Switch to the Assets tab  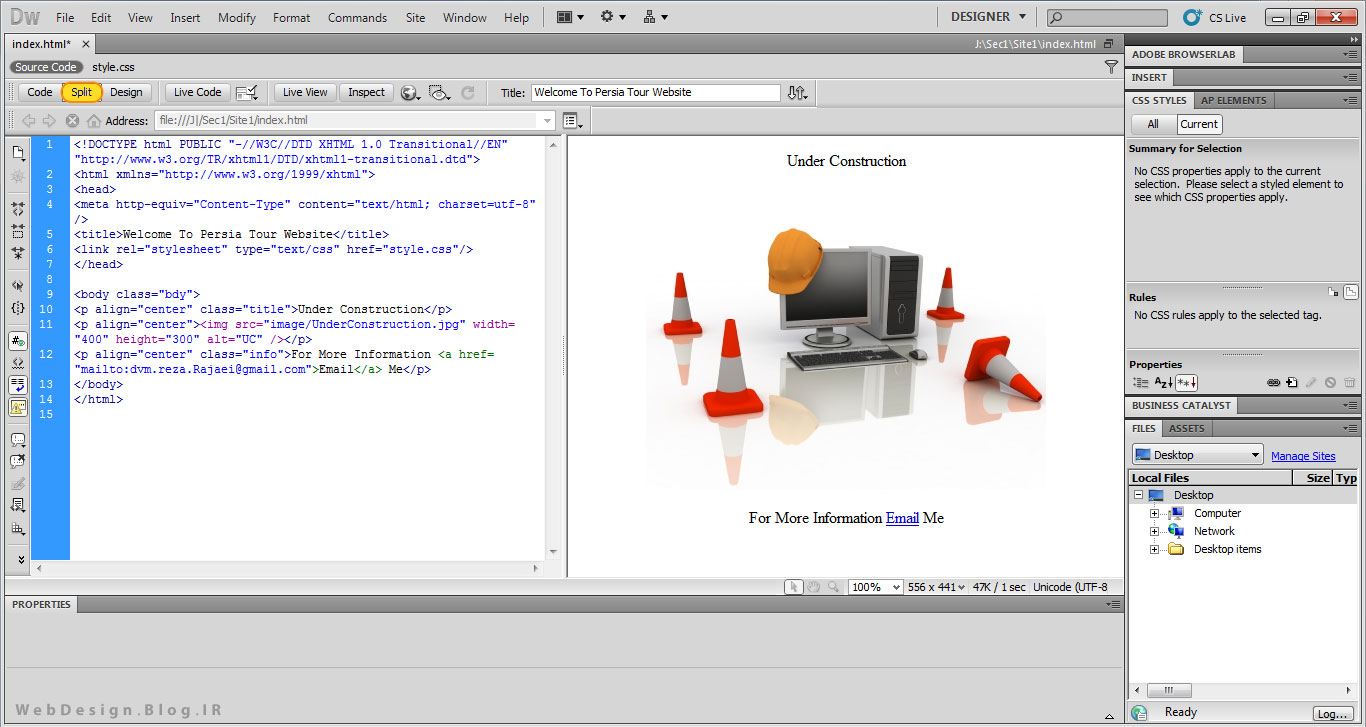coord(1187,428)
